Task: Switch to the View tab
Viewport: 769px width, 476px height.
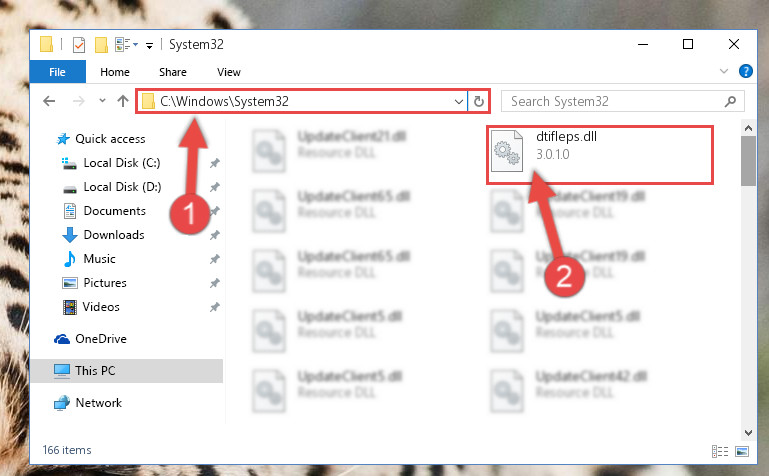Action: coord(229,72)
